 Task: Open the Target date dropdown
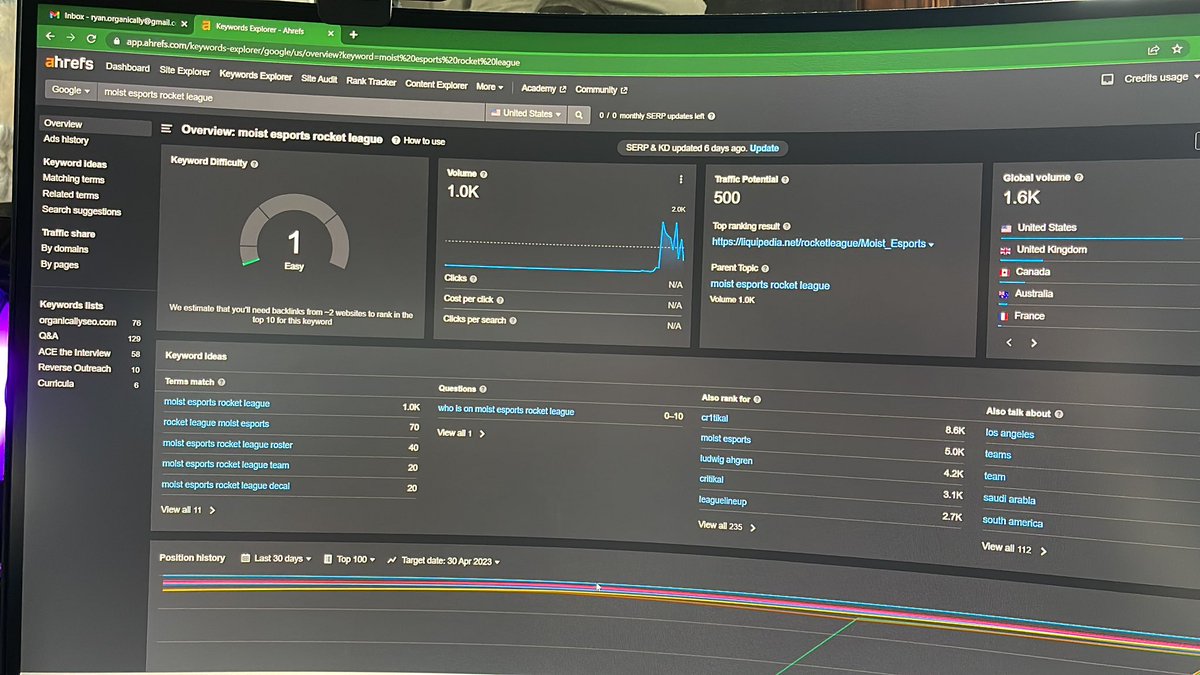tap(443, 561)
